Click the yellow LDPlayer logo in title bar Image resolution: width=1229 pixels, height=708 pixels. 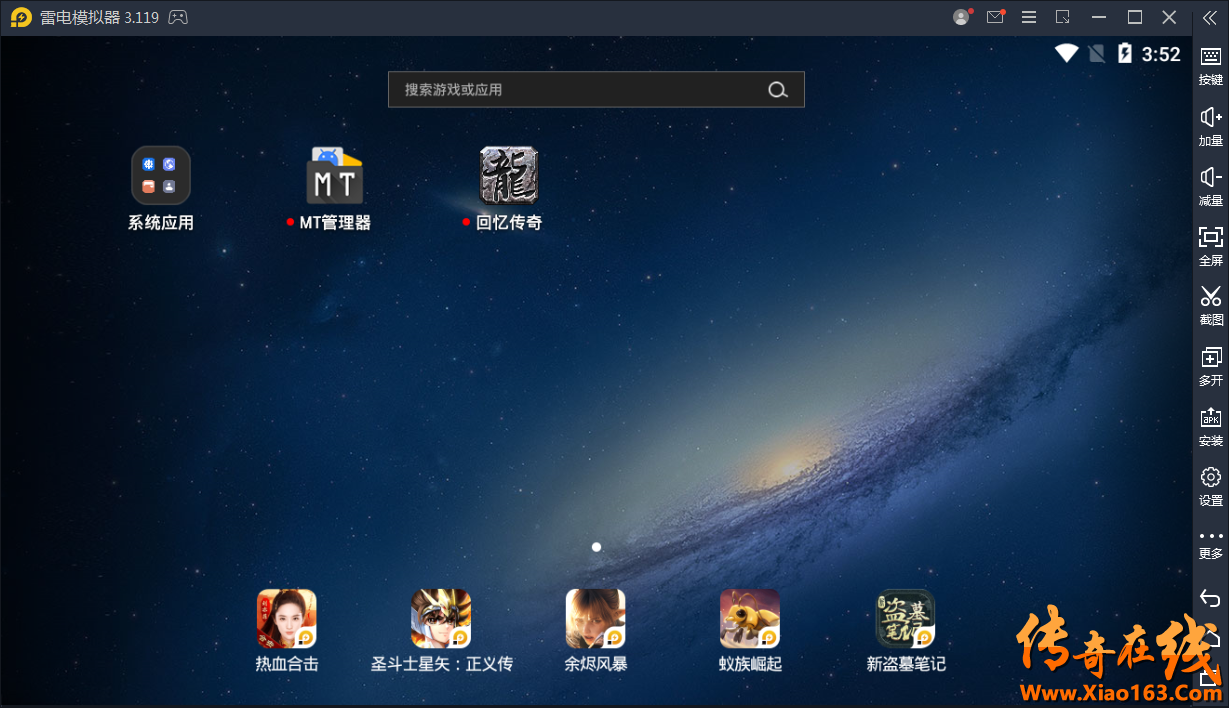21,17
